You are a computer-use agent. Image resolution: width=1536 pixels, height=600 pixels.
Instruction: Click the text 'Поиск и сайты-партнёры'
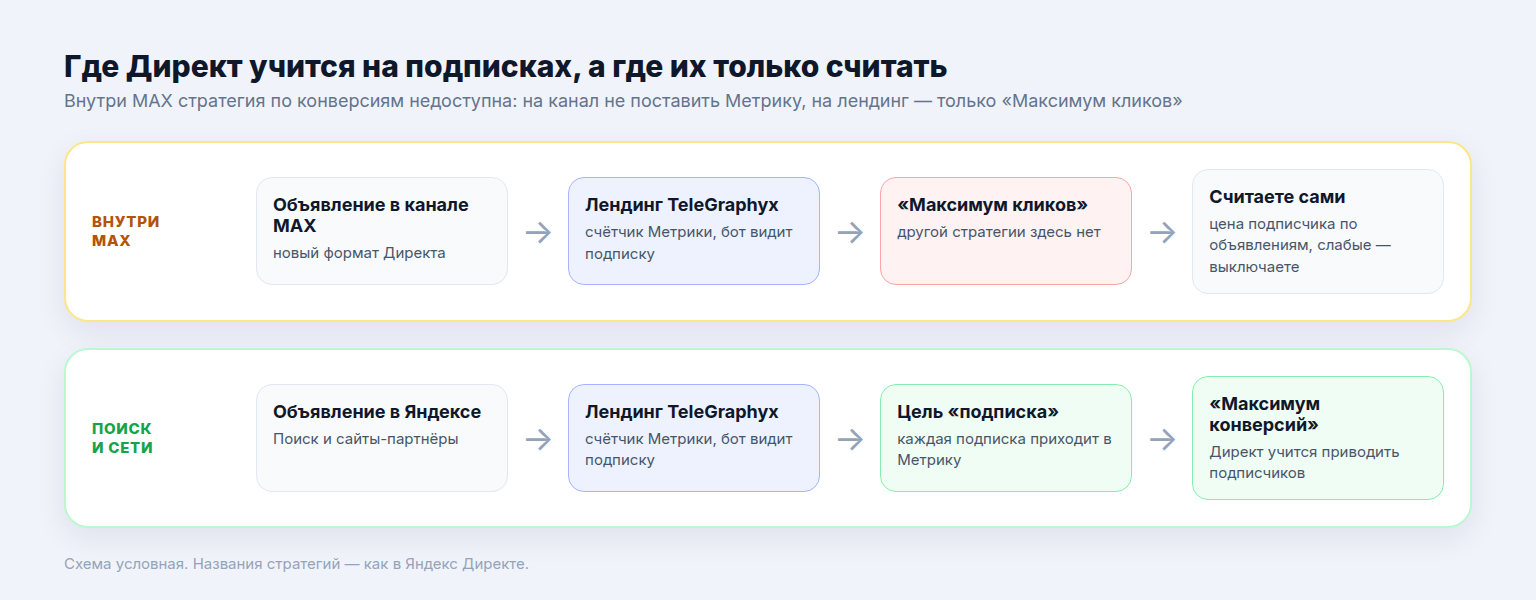point(365,439)
